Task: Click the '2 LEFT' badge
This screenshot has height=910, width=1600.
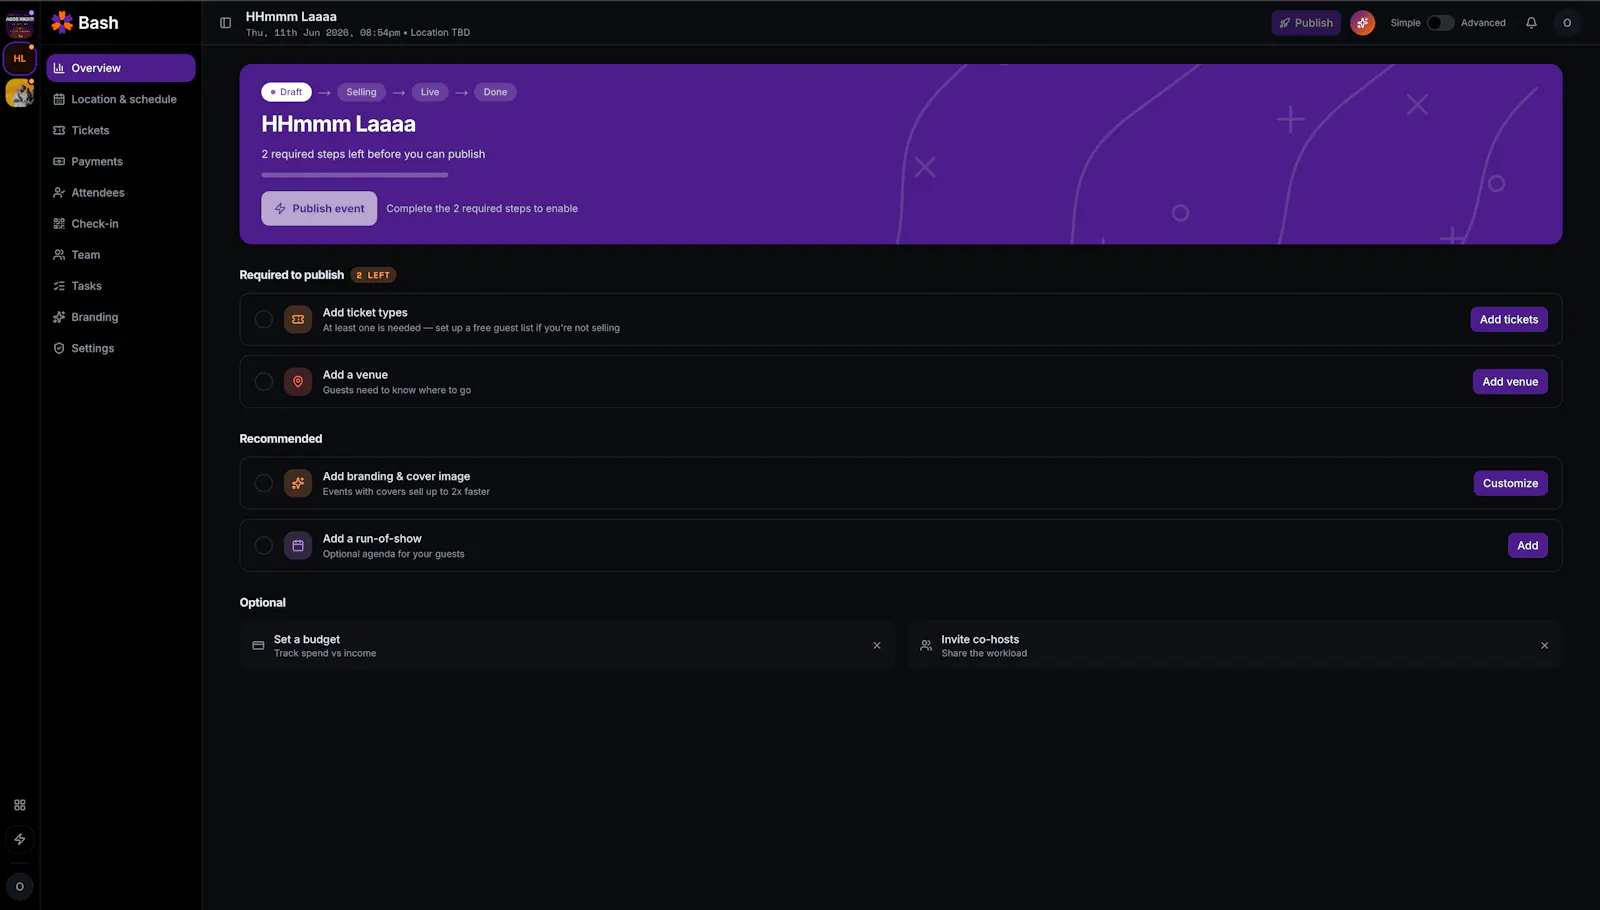Action: pyautogui.click(x=373, y=275)
